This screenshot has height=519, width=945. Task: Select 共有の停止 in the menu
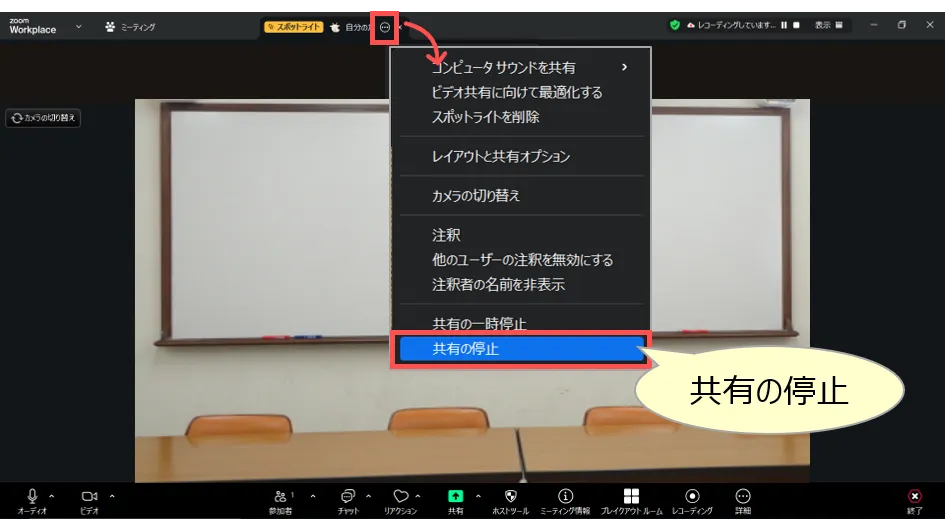(520, 349)
